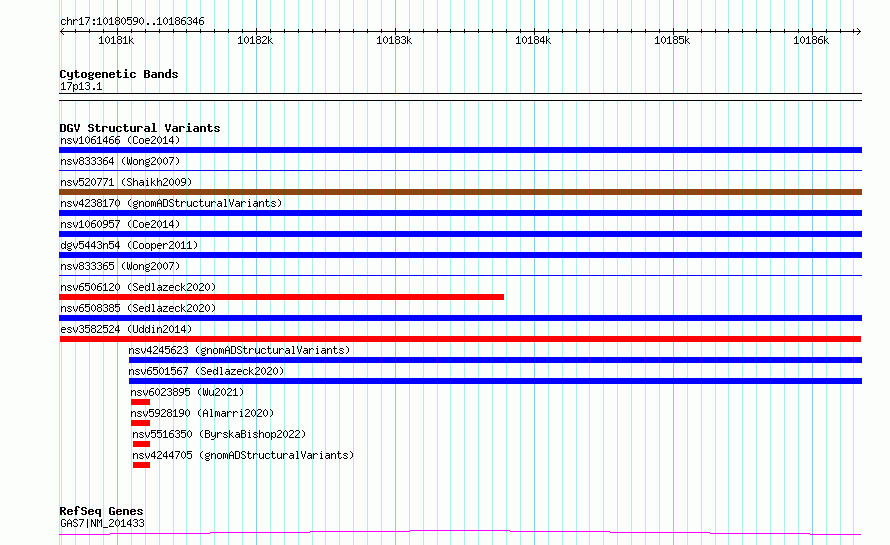Open esv3582524 (Uddin2014) variant label

pos(126,329)
